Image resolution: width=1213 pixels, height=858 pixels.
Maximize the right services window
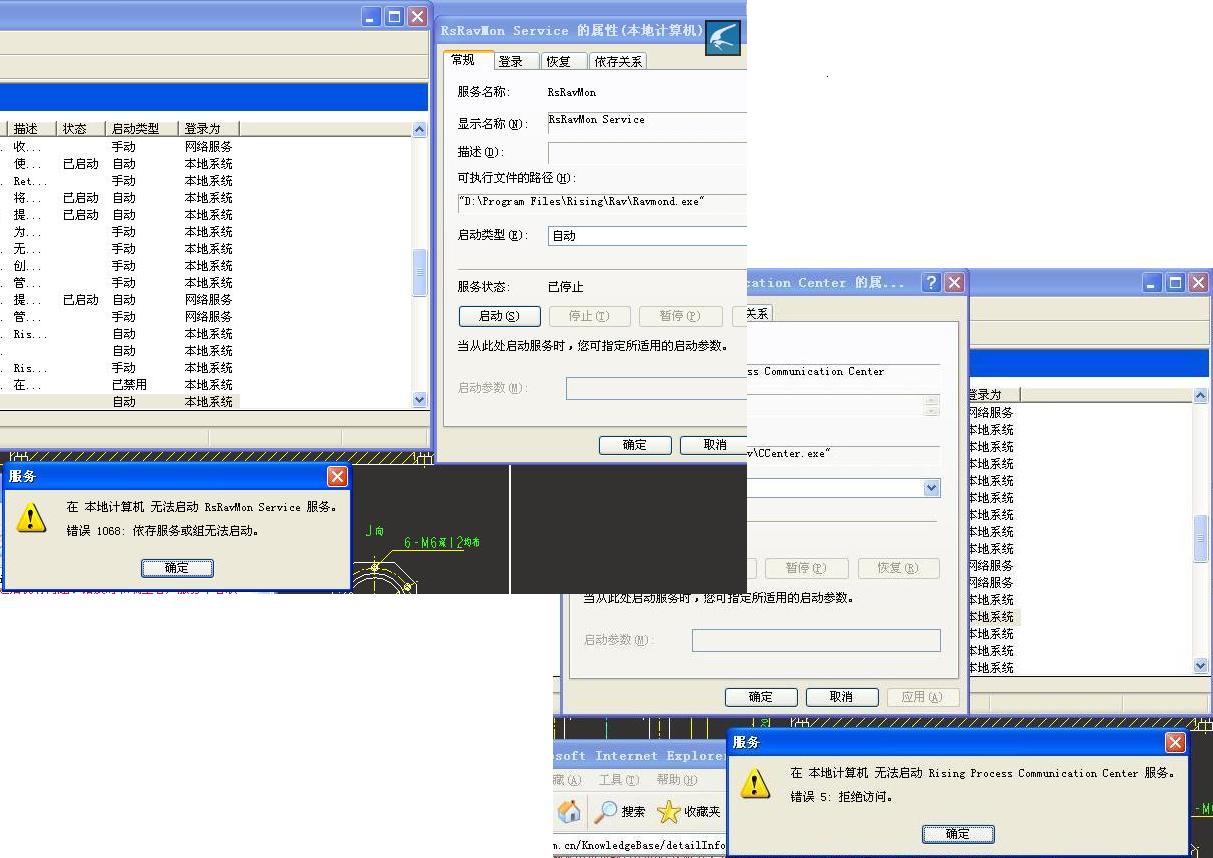pos(1175,283)
